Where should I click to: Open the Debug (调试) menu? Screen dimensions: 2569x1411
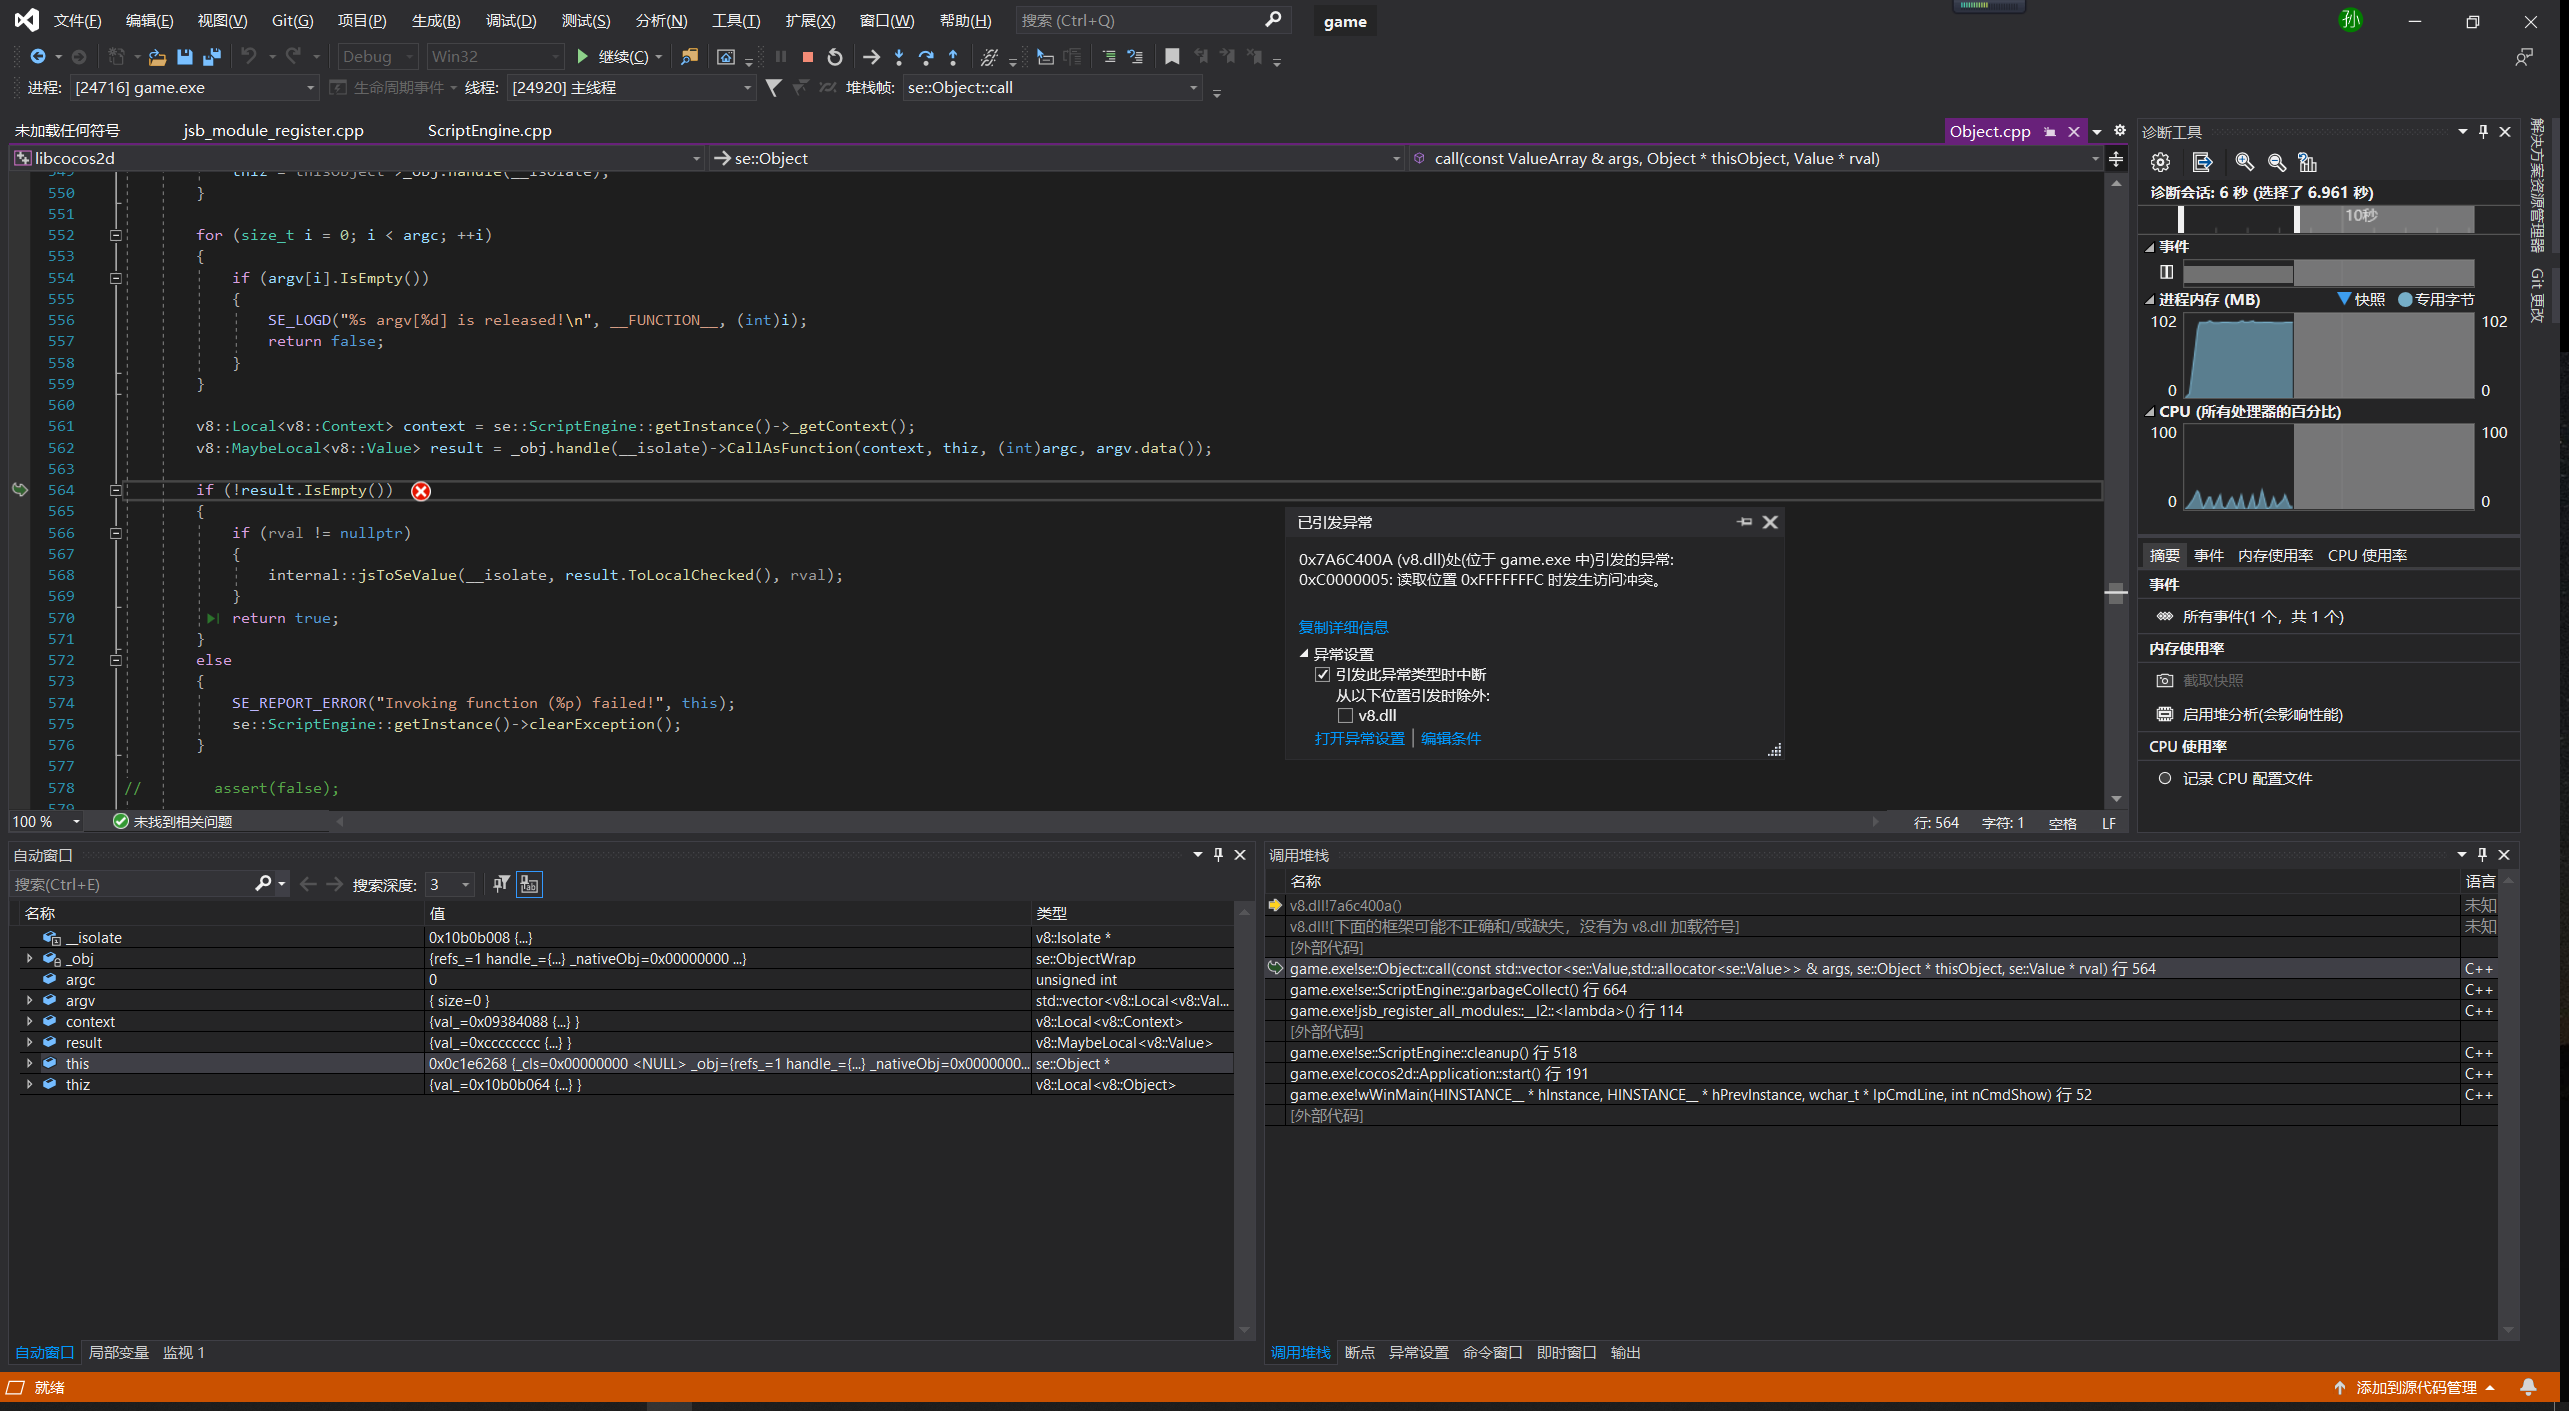pos(510,21)
